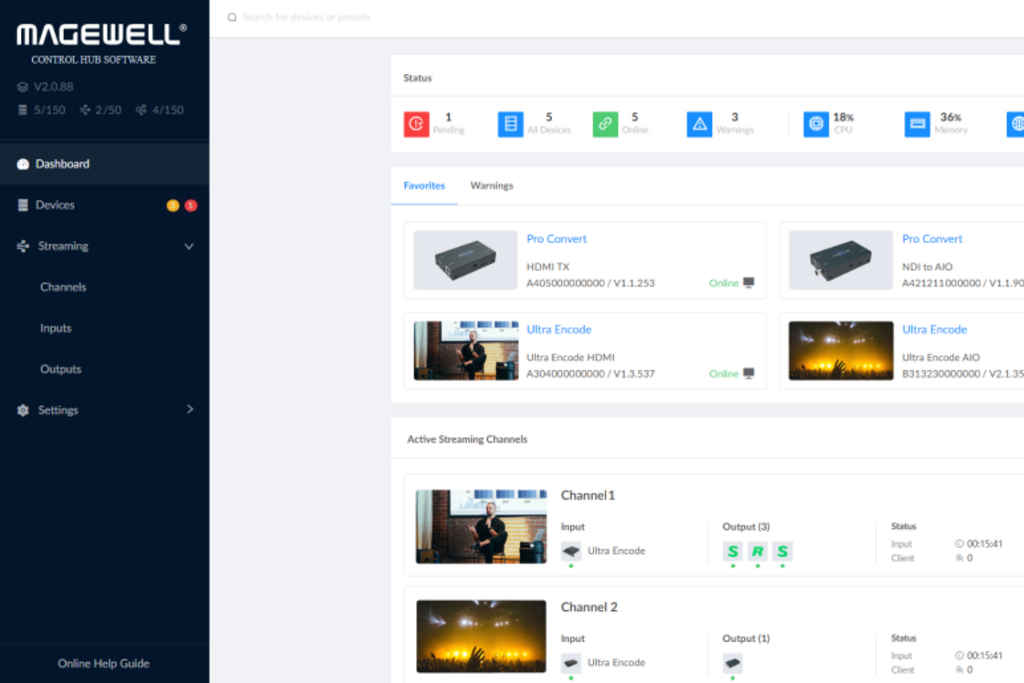Open the Pro Convert NDI to AIO link
Viewport: 1024px width, 683px height.
point(932,239)
